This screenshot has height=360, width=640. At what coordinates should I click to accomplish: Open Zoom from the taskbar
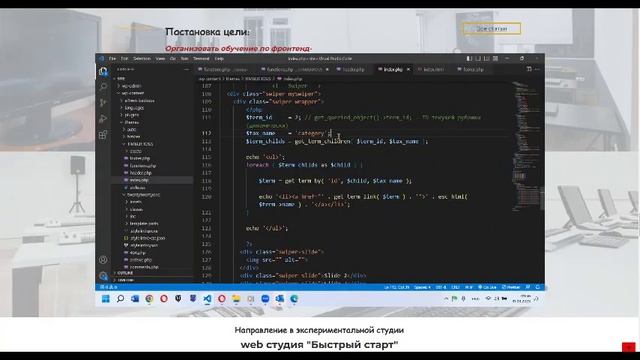265,299
